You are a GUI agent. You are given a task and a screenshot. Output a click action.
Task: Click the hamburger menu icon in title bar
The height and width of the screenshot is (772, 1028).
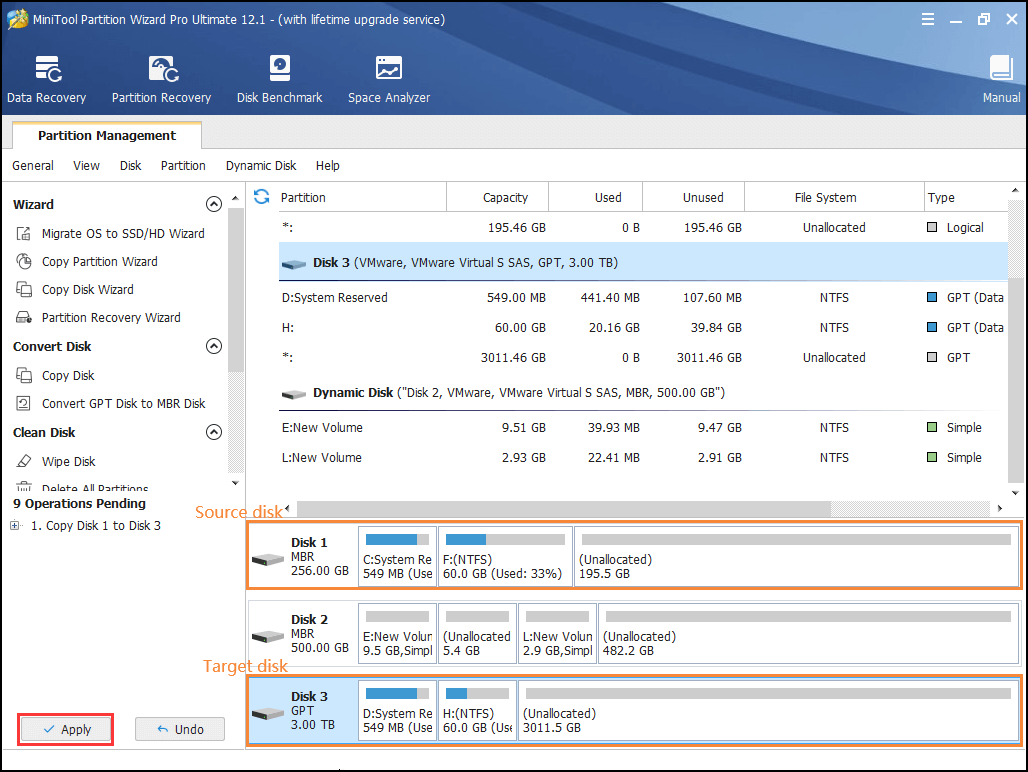[x=928, y=19]
